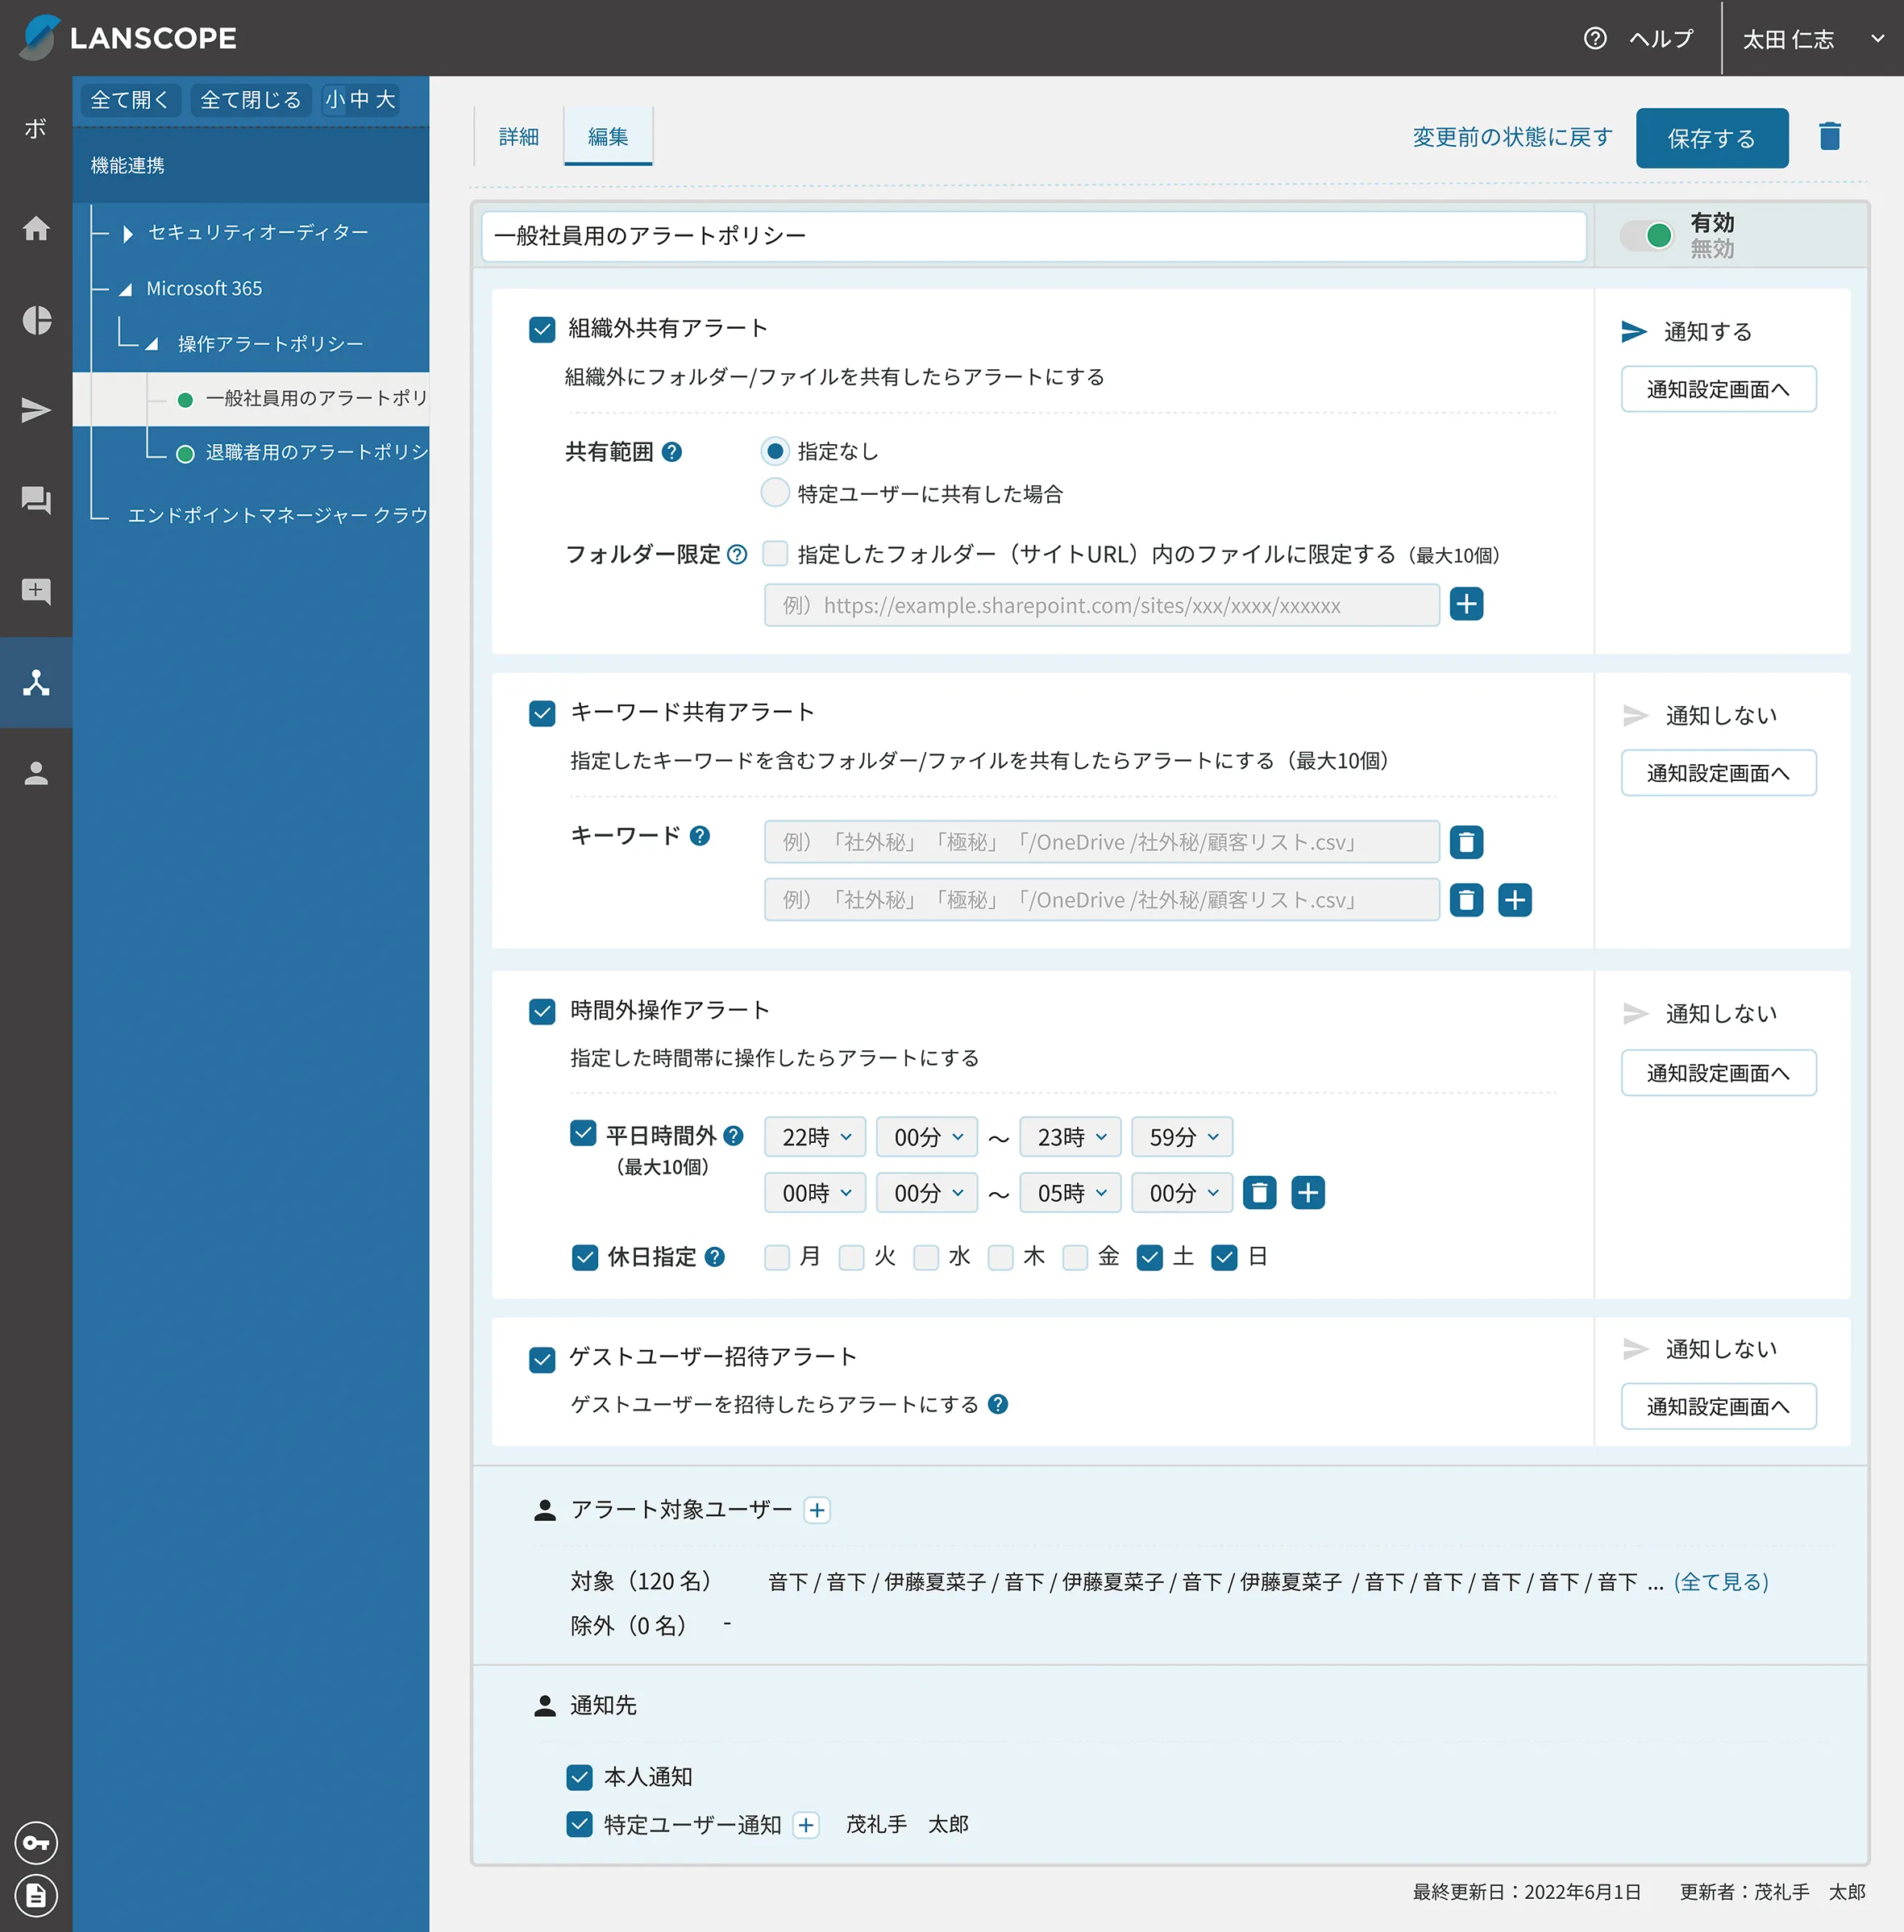The width and height of the screenshot is (1904, 1932).
Task: Delete the second keyword row
Action: [1466, 900]
